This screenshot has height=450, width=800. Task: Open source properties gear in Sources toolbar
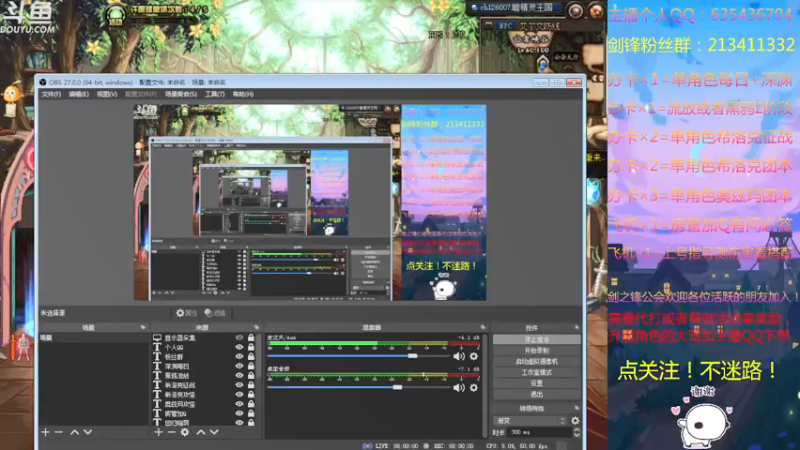click(185, 432)
